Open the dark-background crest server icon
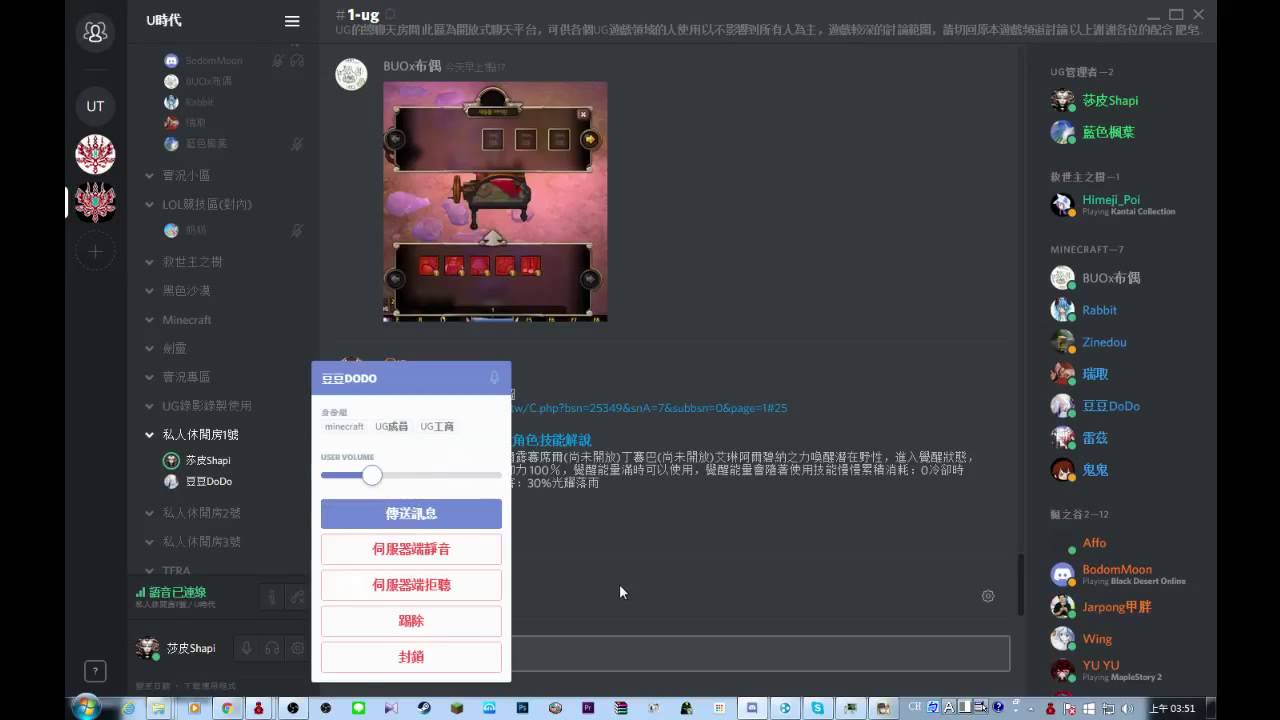Screen dimensions: 1280x720 [x=95, y=202]
